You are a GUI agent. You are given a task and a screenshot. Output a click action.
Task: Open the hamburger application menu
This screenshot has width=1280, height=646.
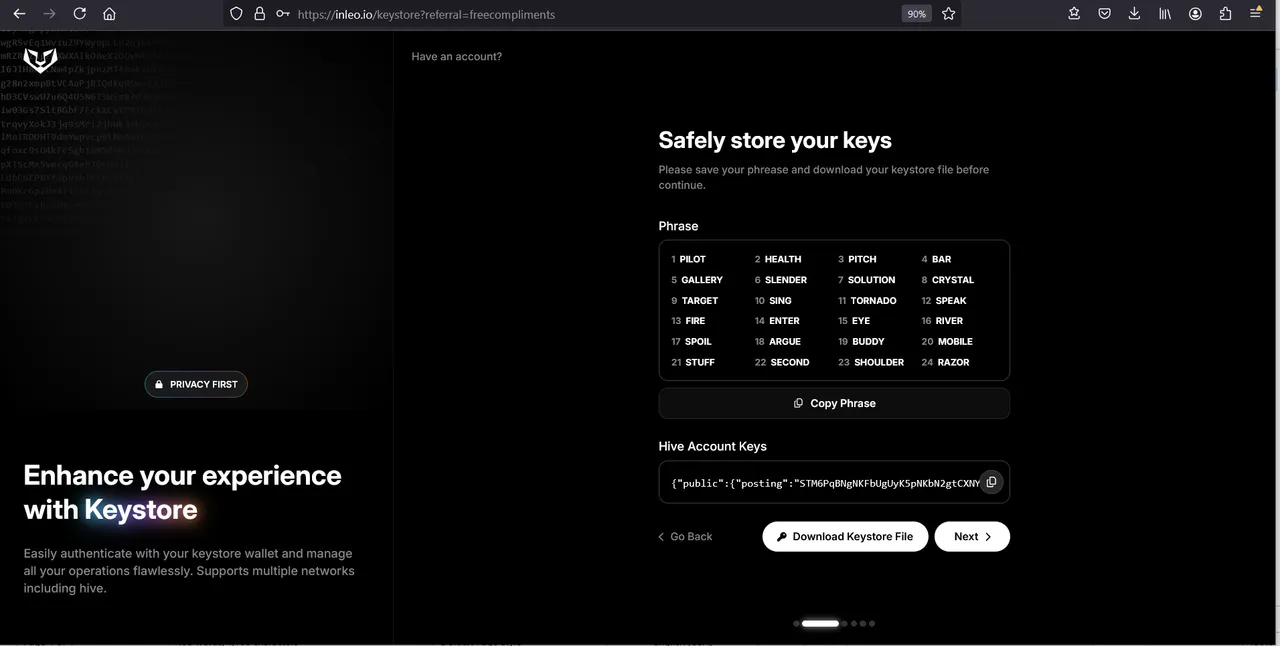tap(1256, 14)
